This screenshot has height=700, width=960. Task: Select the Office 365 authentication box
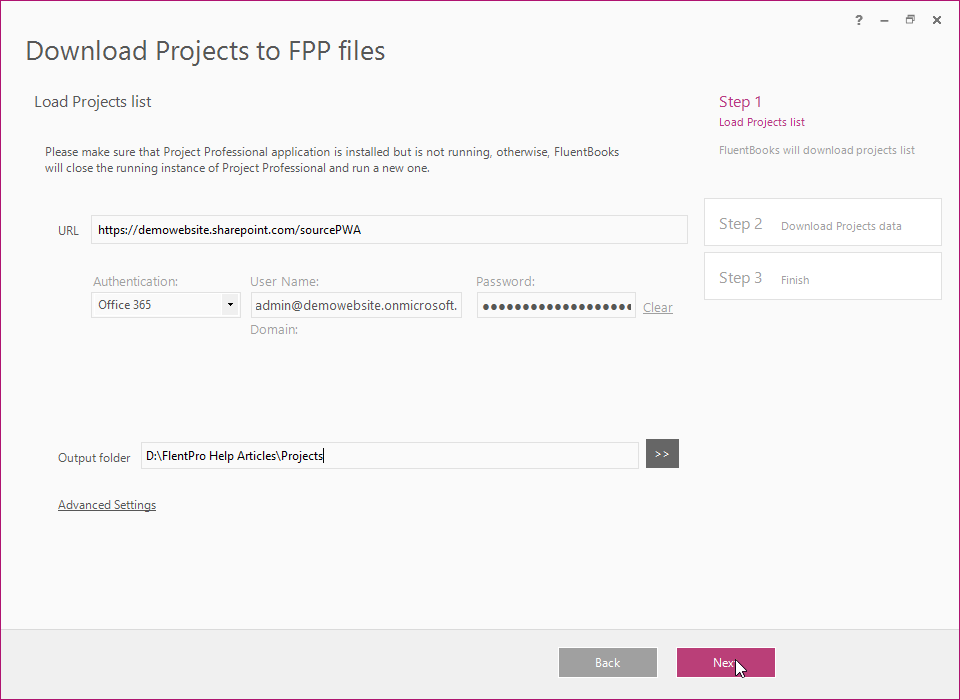pos(165,304)
